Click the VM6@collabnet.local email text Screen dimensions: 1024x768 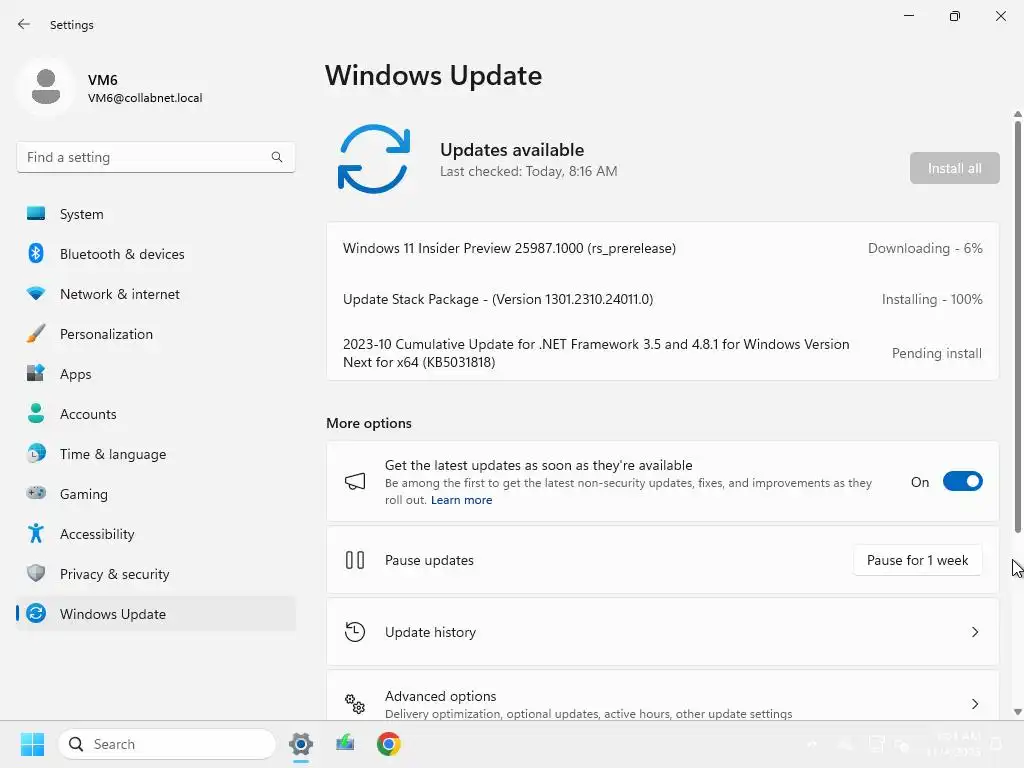(x=145, y=98)
